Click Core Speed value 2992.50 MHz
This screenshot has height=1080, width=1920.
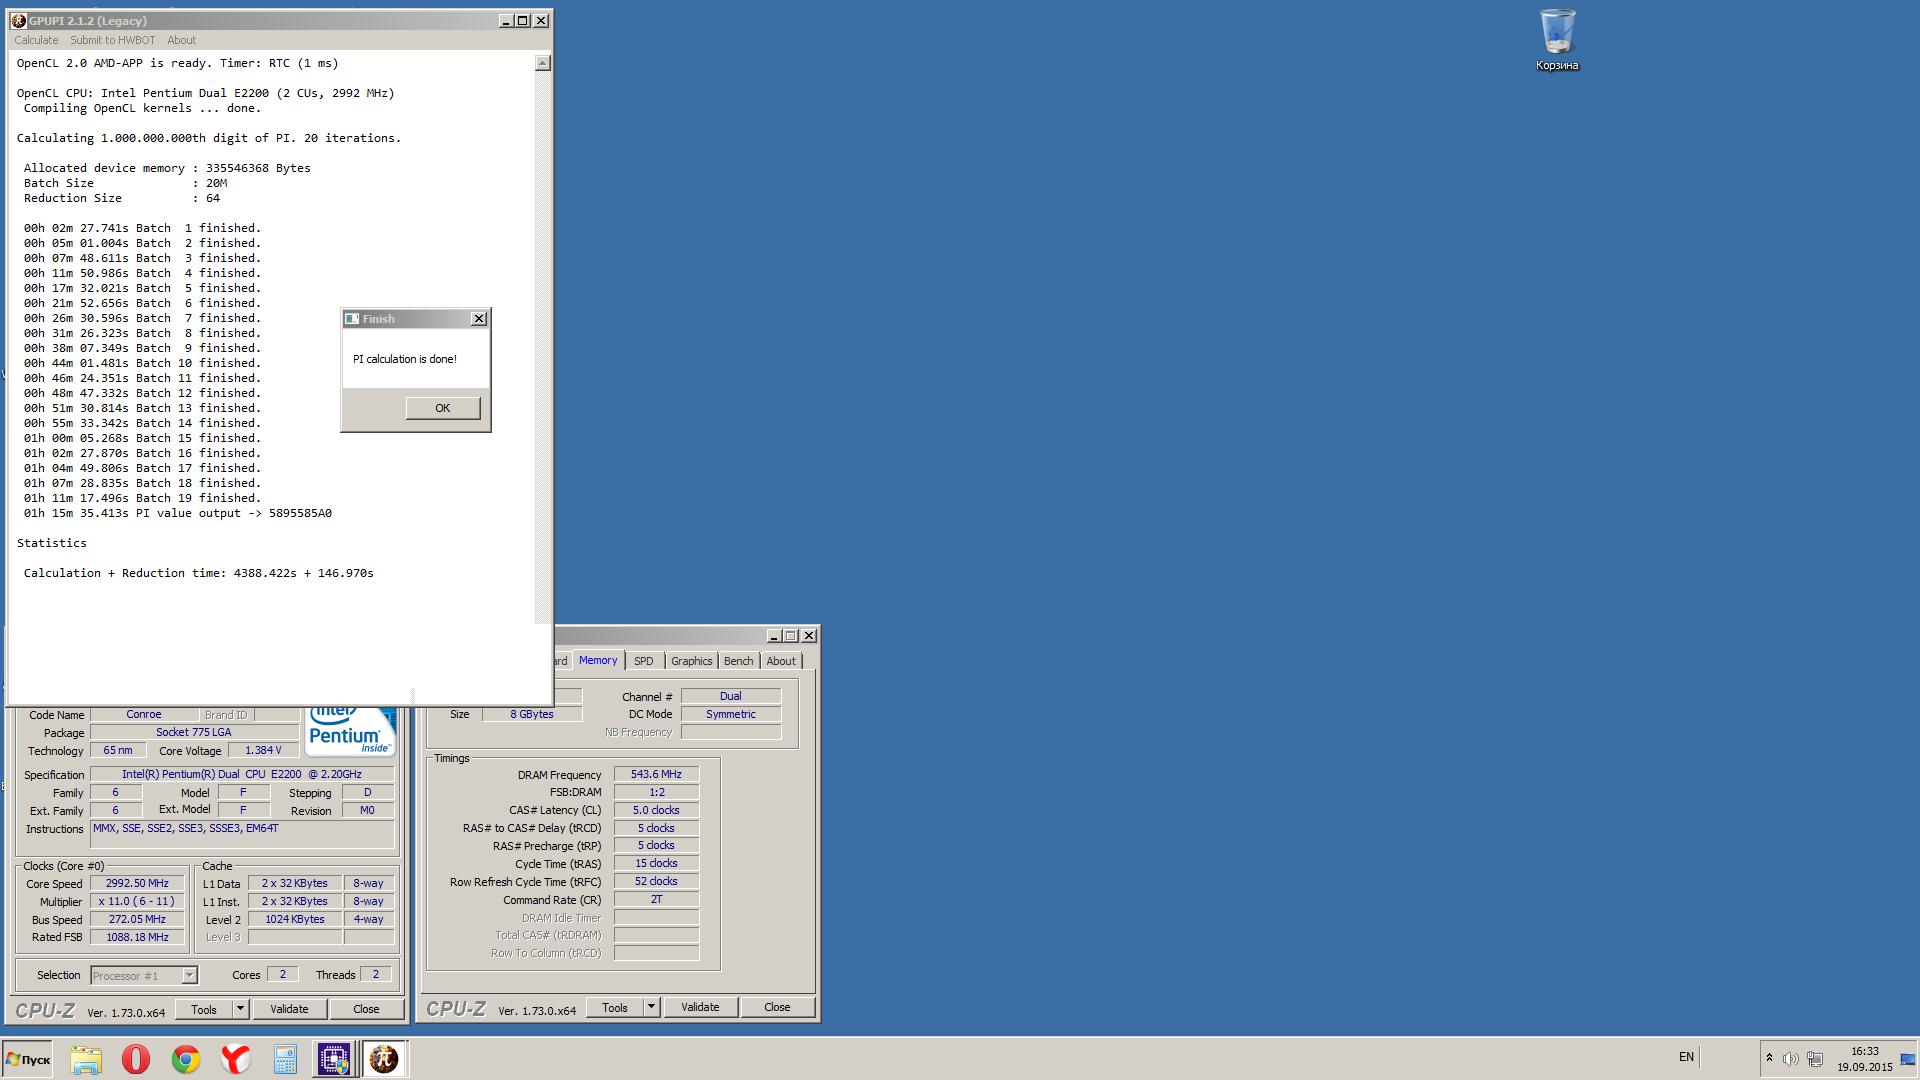point(137,883)
